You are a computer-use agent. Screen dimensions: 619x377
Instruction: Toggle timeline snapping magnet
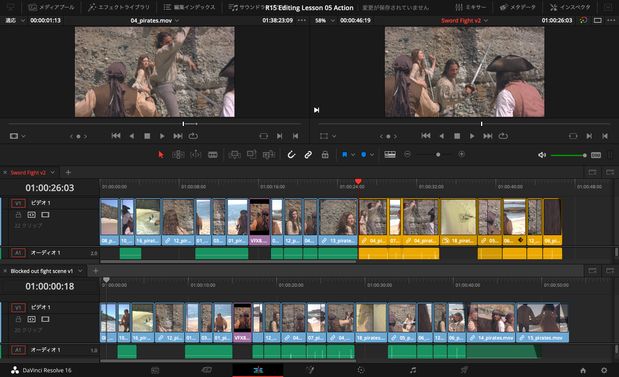tap(291, 155)
